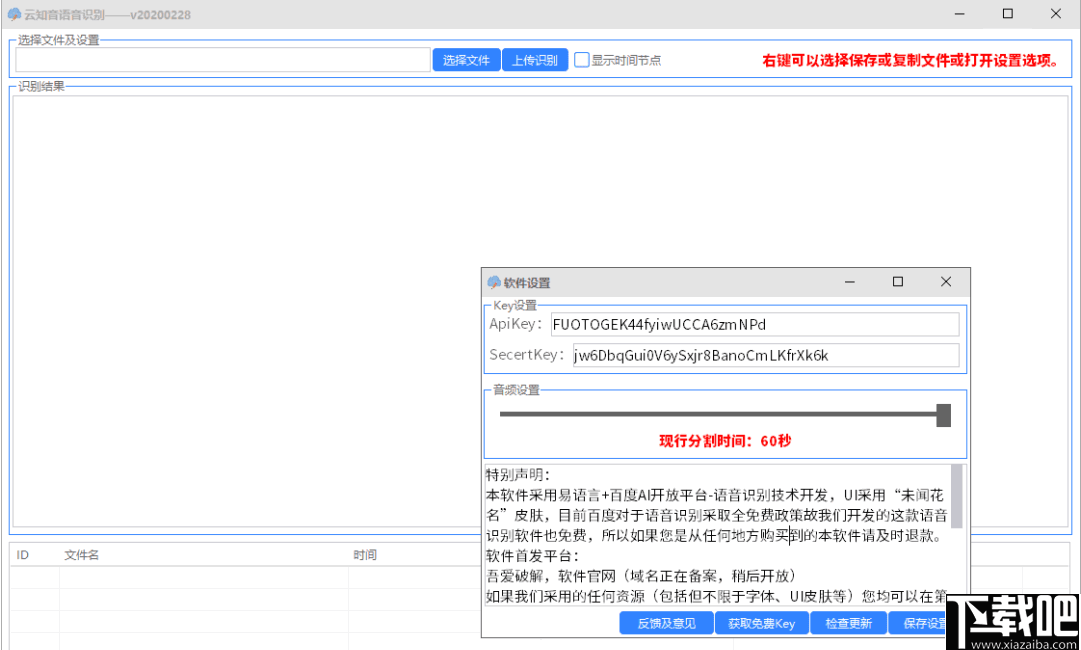The image size is (1081, 650).
Task: Click the red right-click hint text
Action: tap(912, 59)
